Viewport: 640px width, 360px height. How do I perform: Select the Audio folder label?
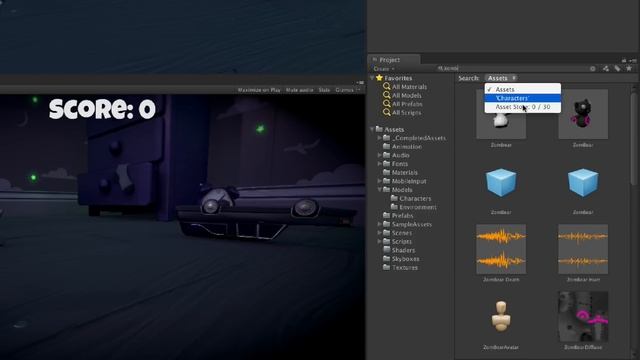400,155
